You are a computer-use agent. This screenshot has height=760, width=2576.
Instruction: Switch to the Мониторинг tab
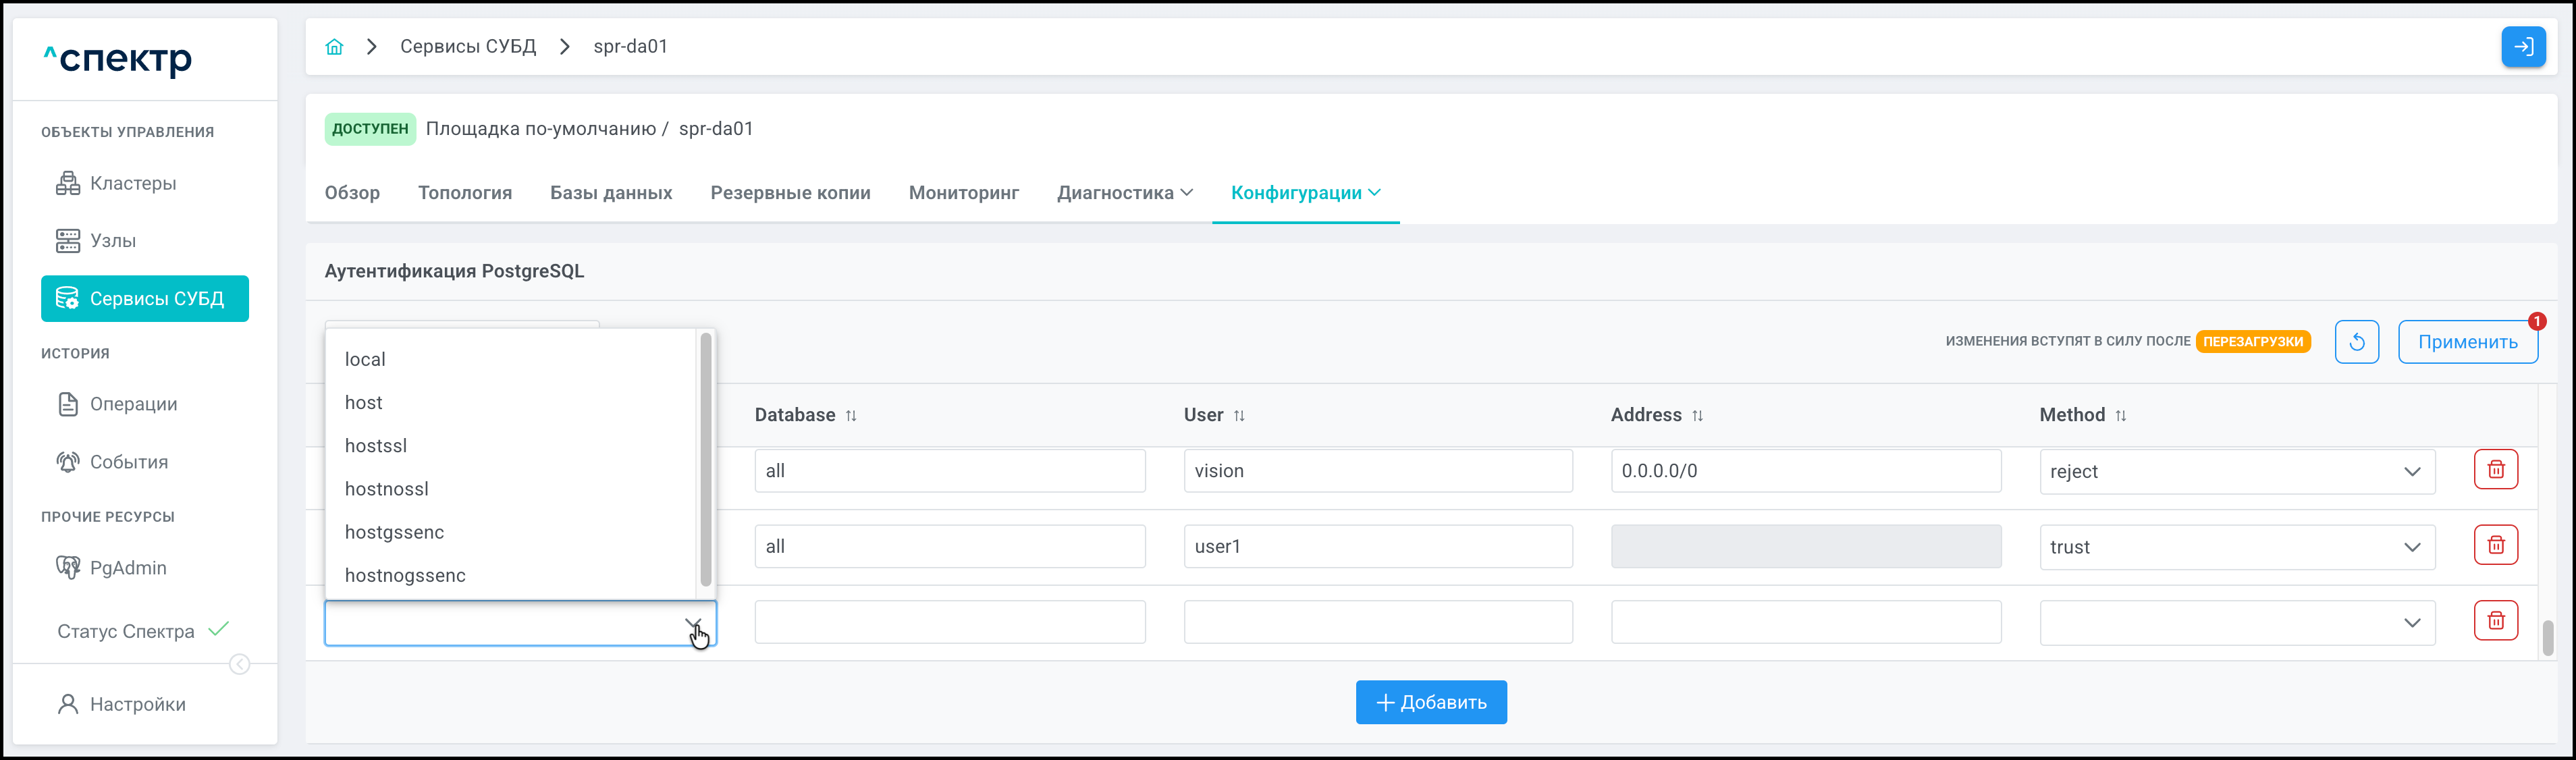click(x=963, y=193)
